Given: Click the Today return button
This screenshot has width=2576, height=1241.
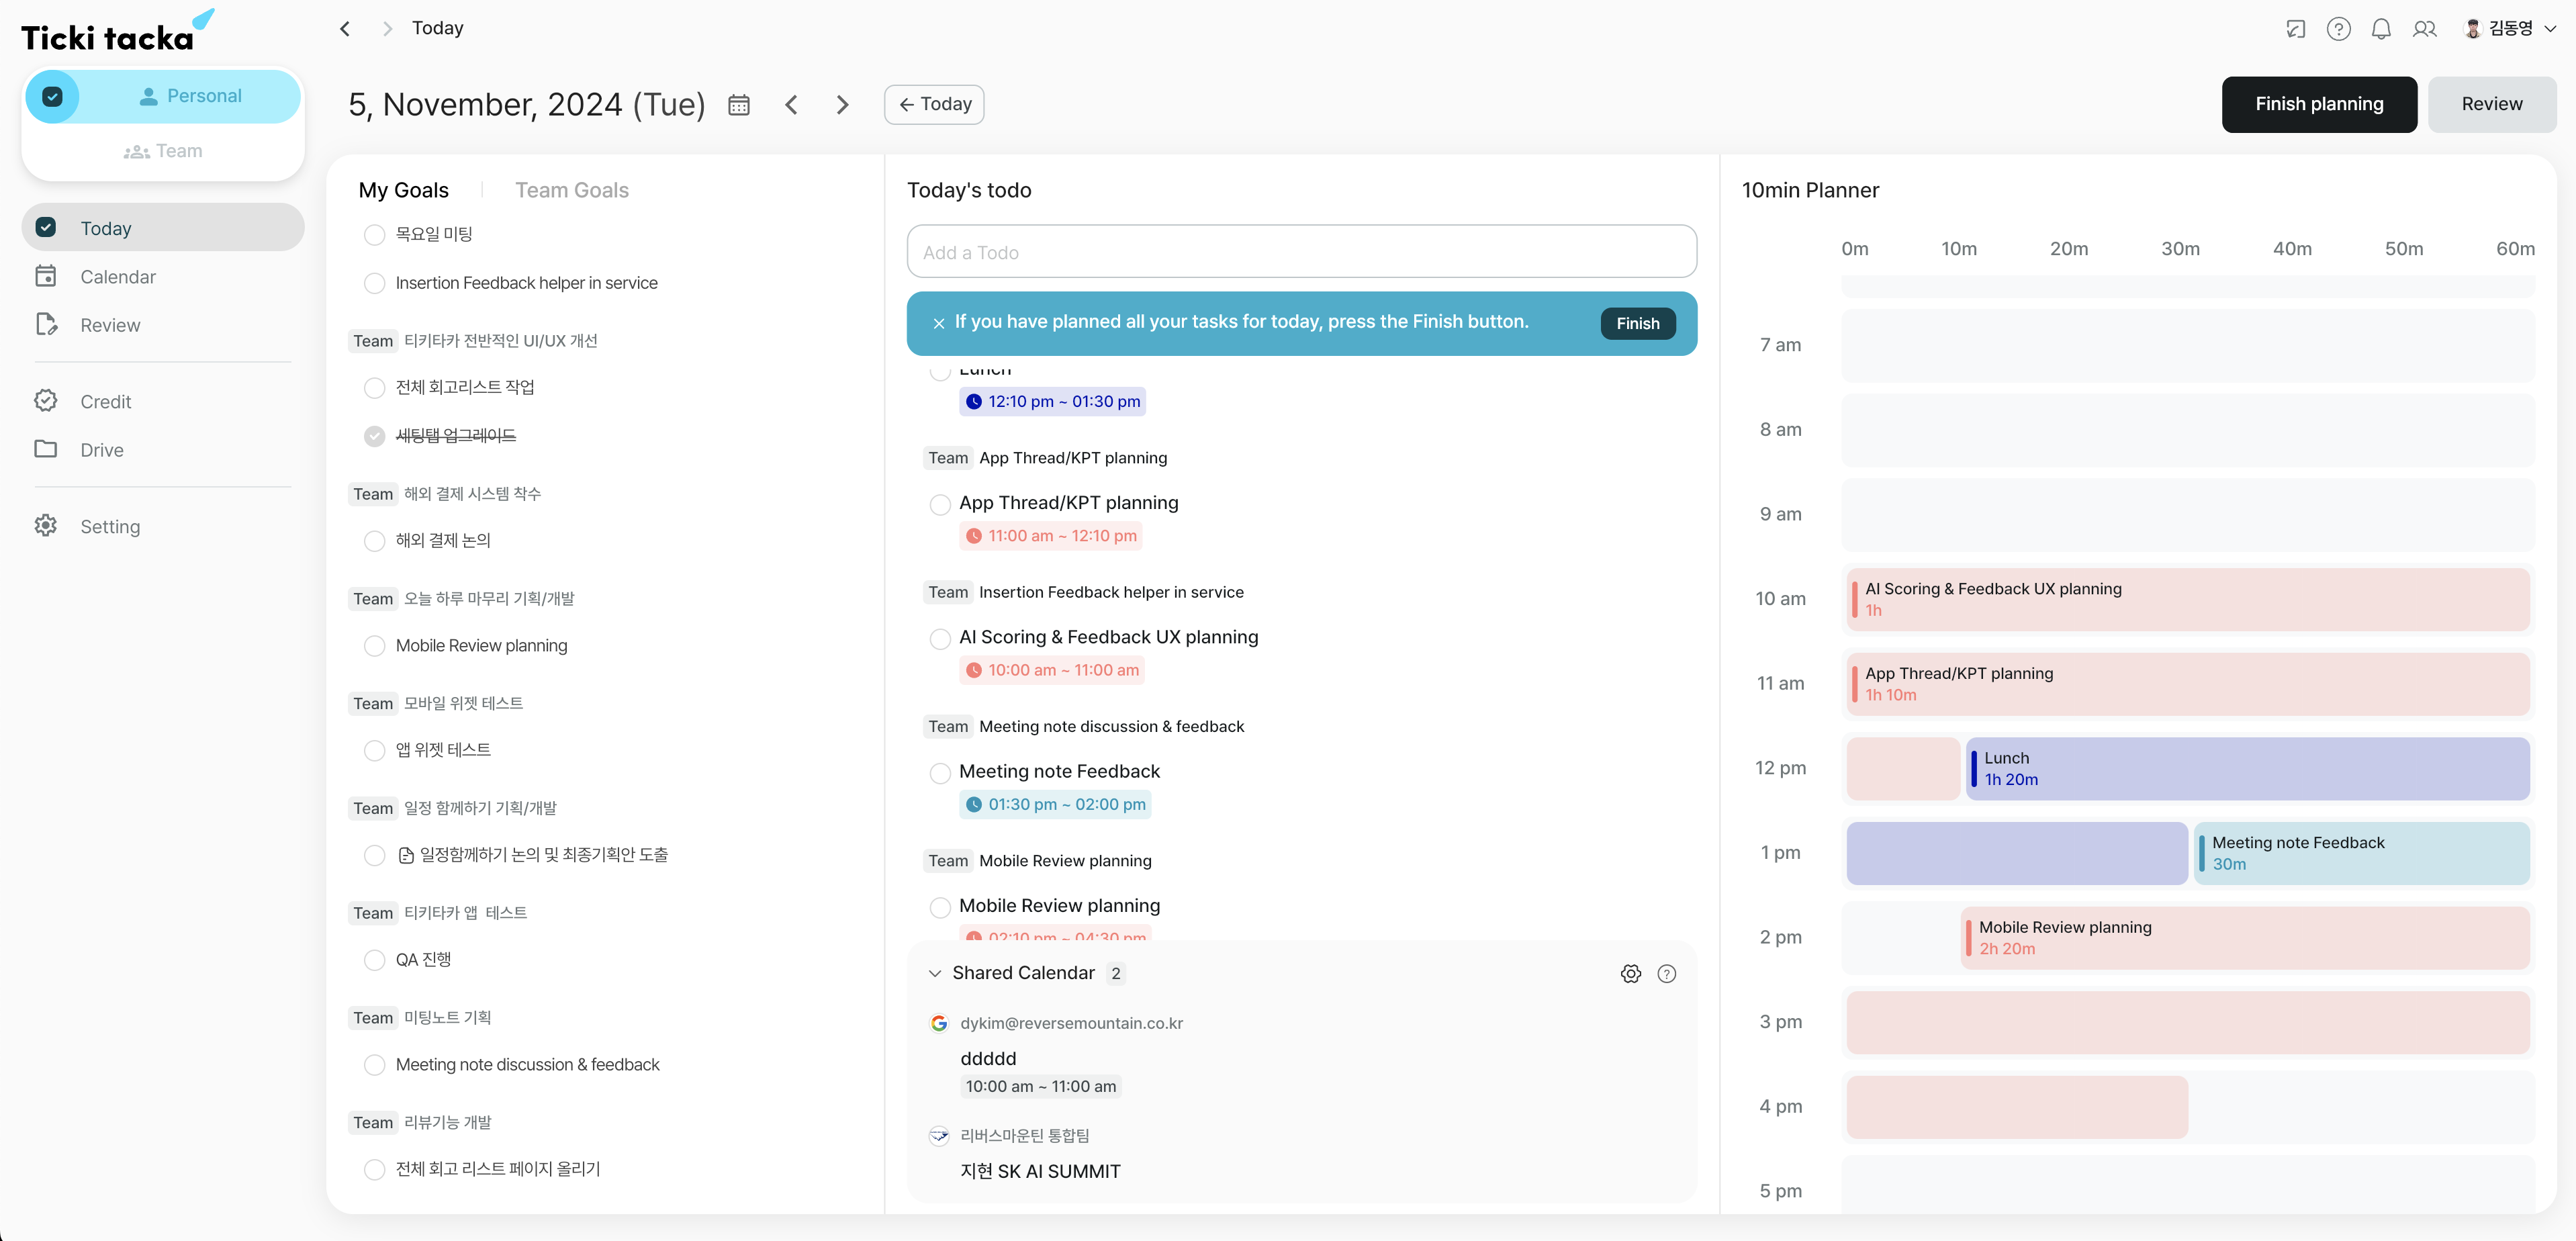Looking at the screenshot, I should pyautogui.click(x=933, y=104).
